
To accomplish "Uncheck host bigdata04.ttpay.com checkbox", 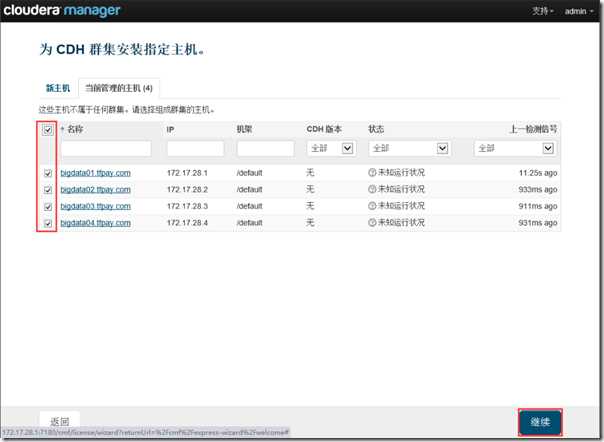I will point(48,223).
